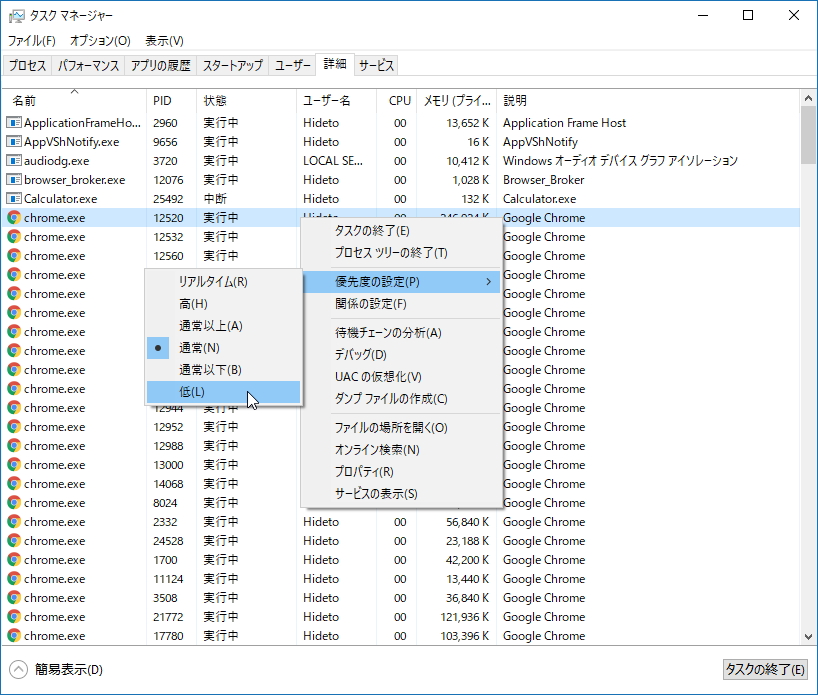Click Chrome icon for PID 21772
The image size is (818, 695).
14,617
